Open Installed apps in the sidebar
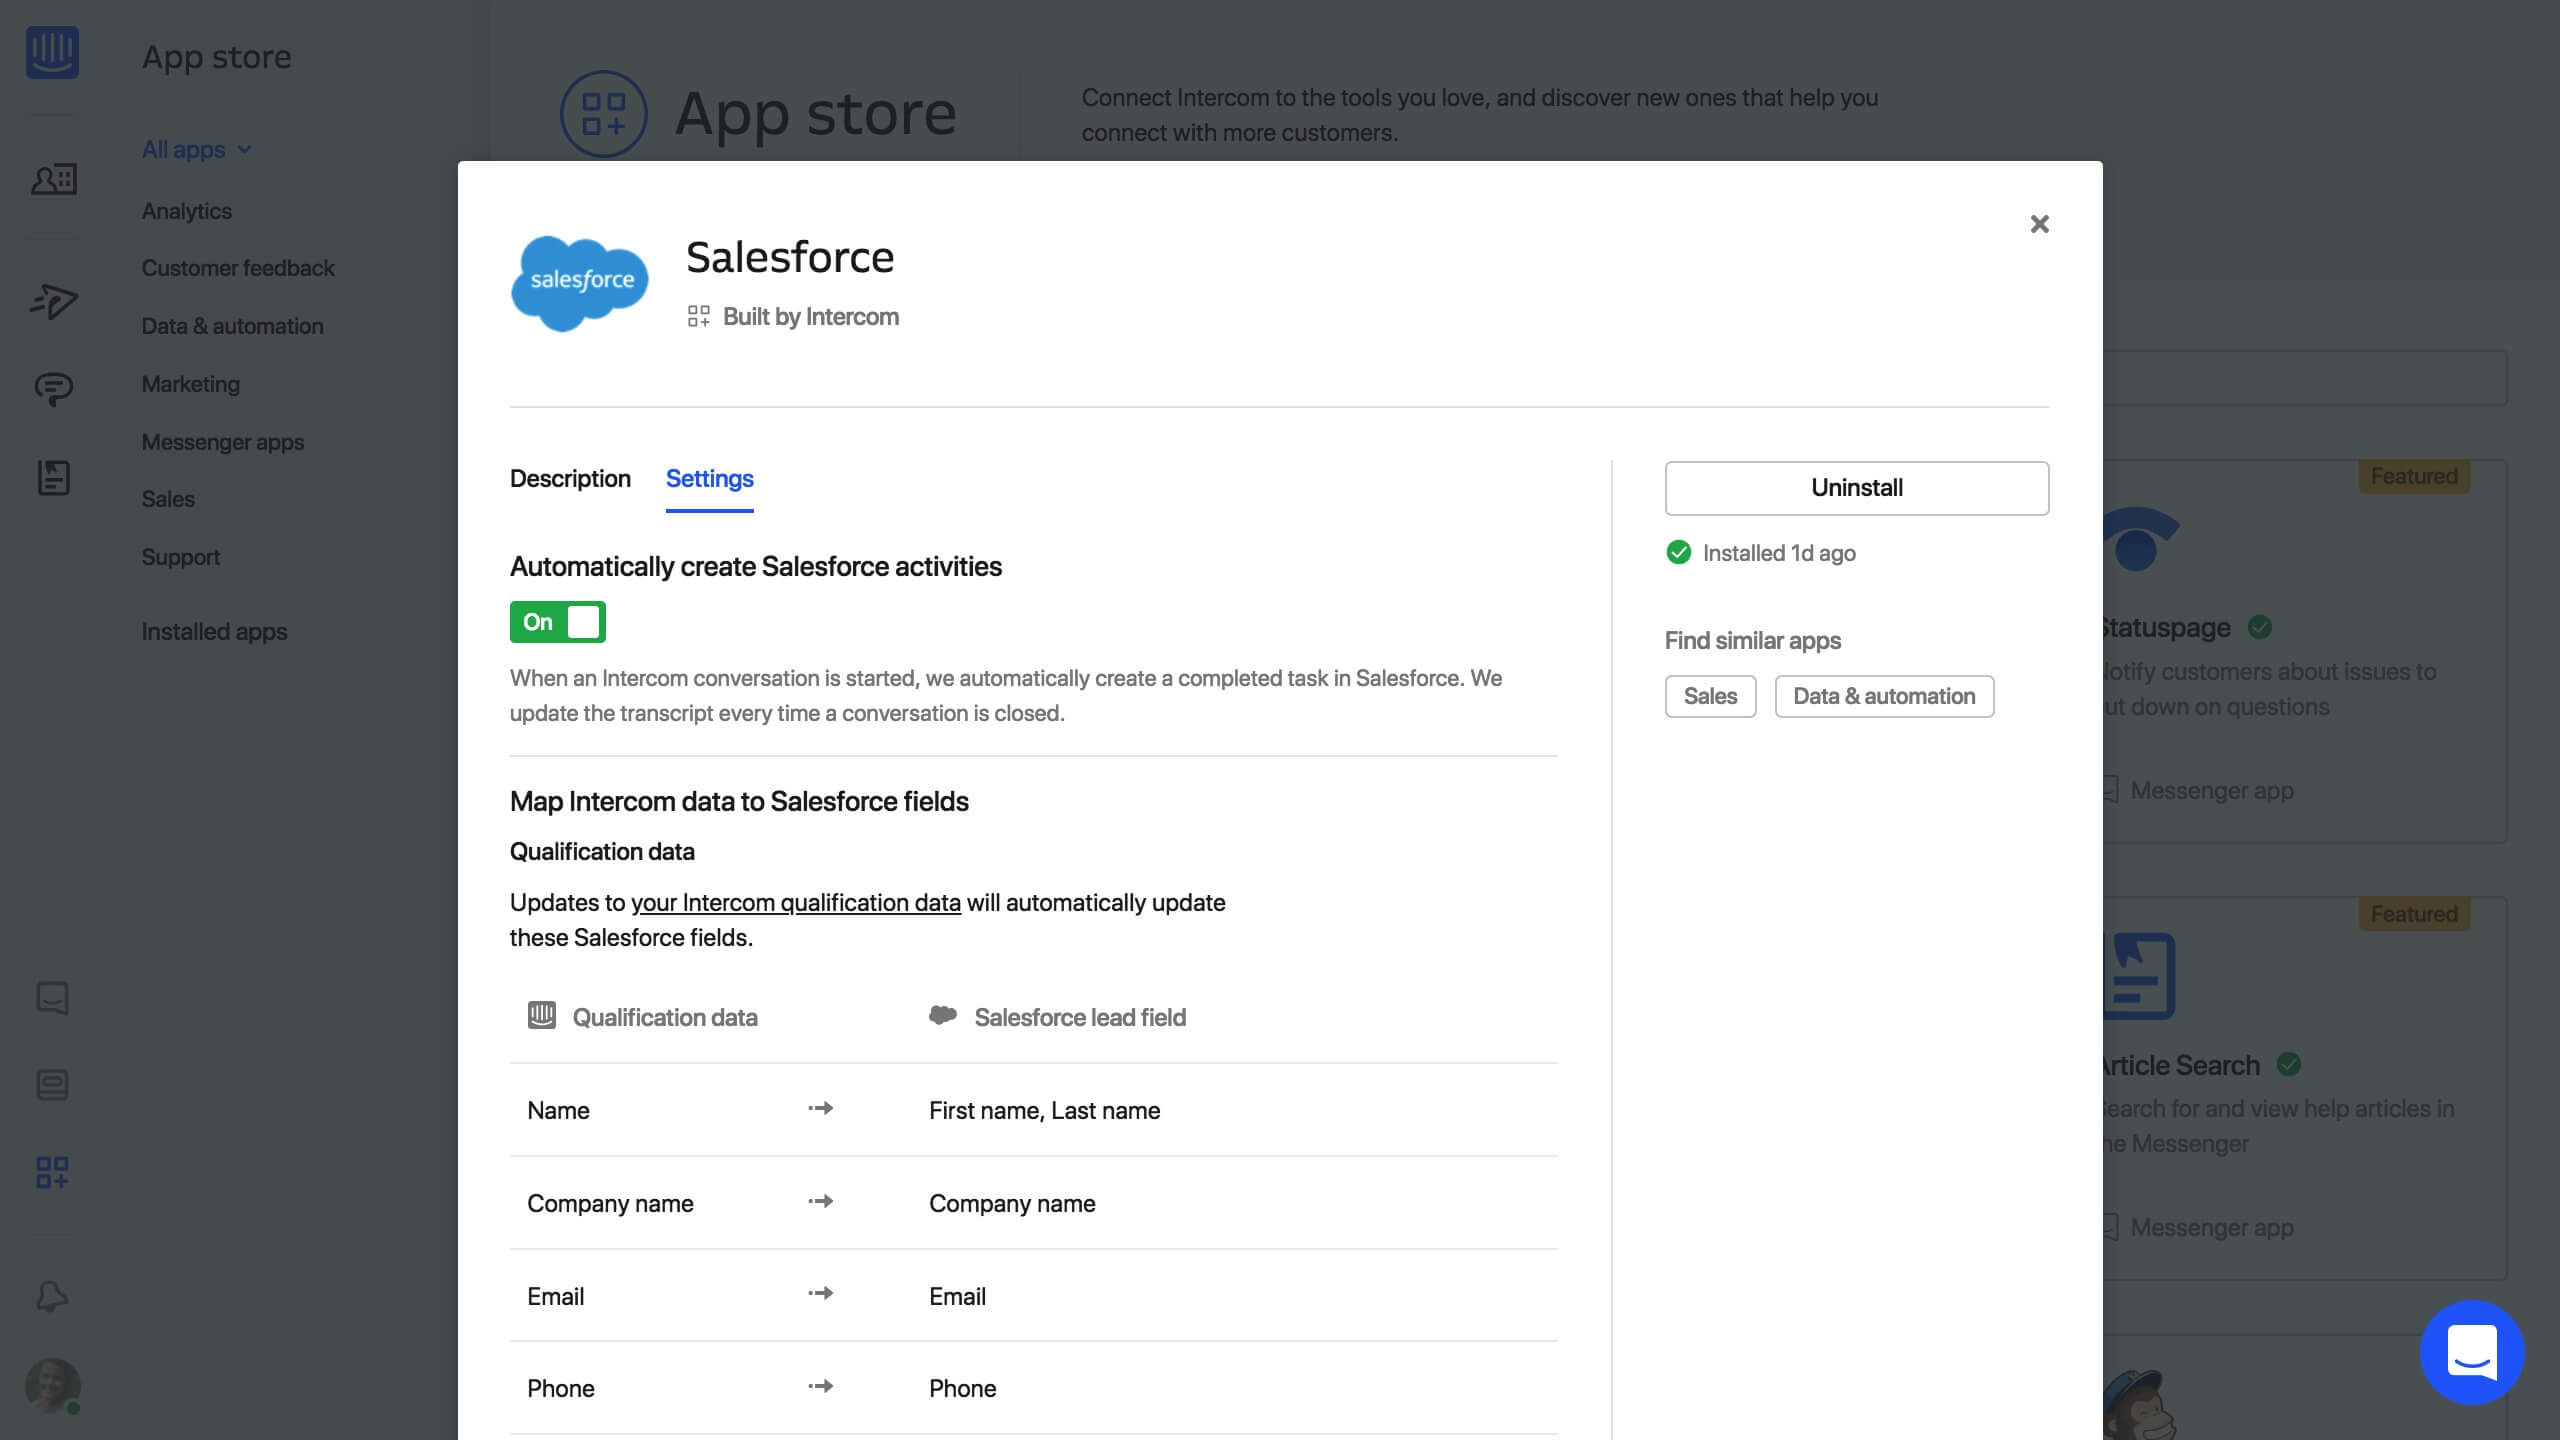 coord(214,632)
